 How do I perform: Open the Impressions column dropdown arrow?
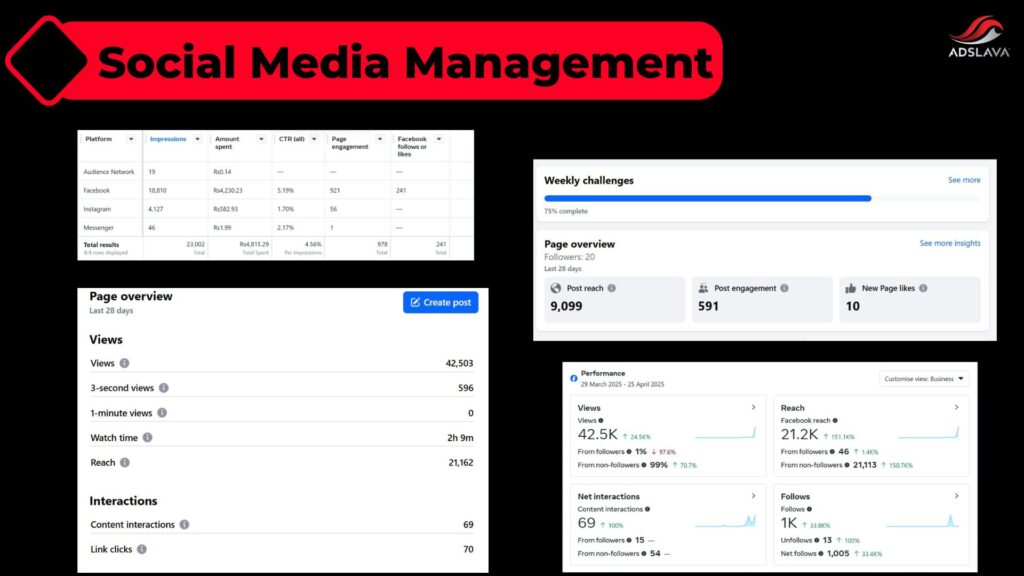pos(197,139)
